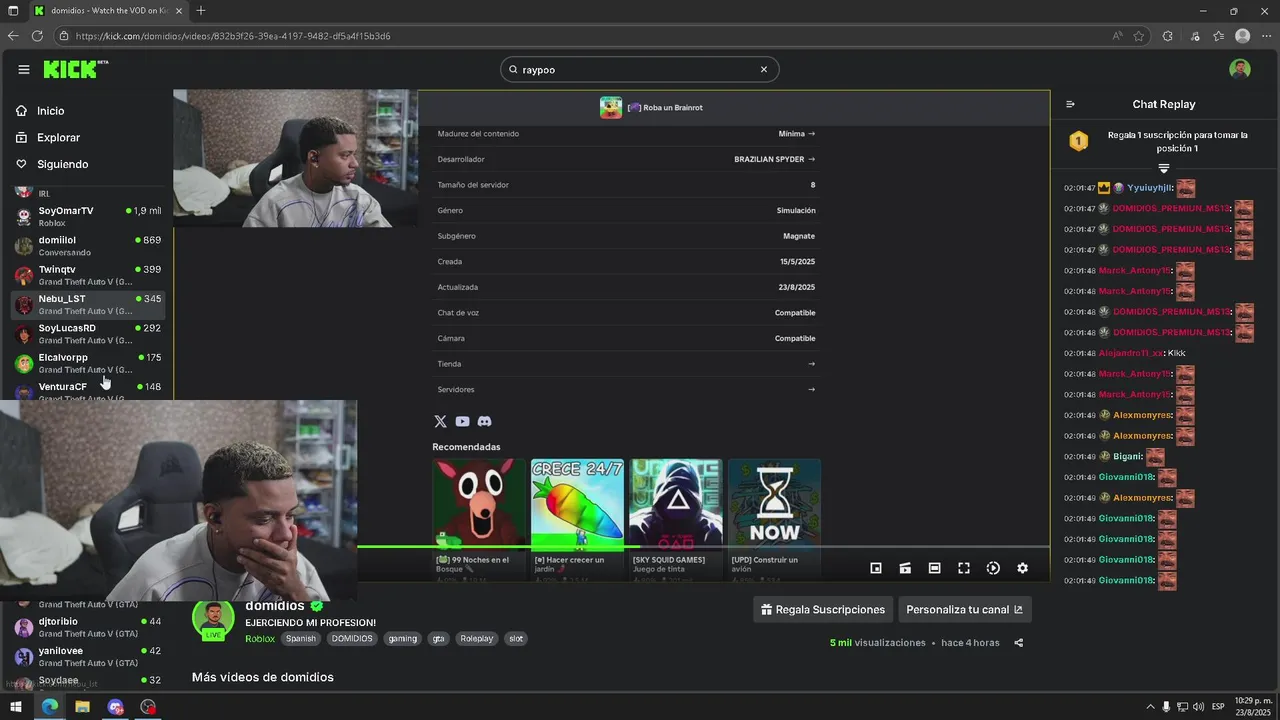Expand the gift leaderboard arrow
Screen dimensions: 1280x720
pos(1163,168)
